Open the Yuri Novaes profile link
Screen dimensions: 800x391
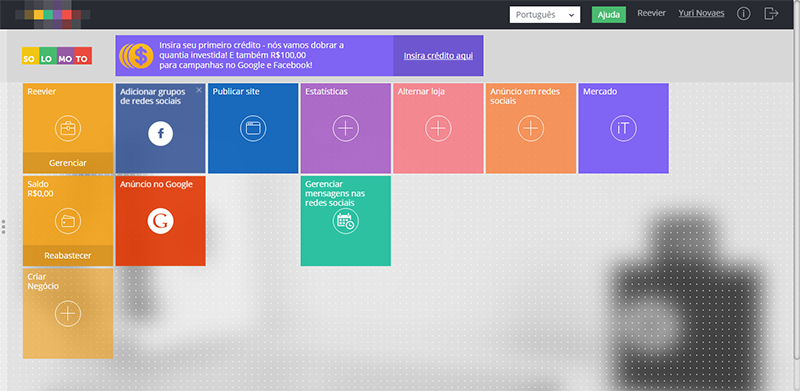702,13
